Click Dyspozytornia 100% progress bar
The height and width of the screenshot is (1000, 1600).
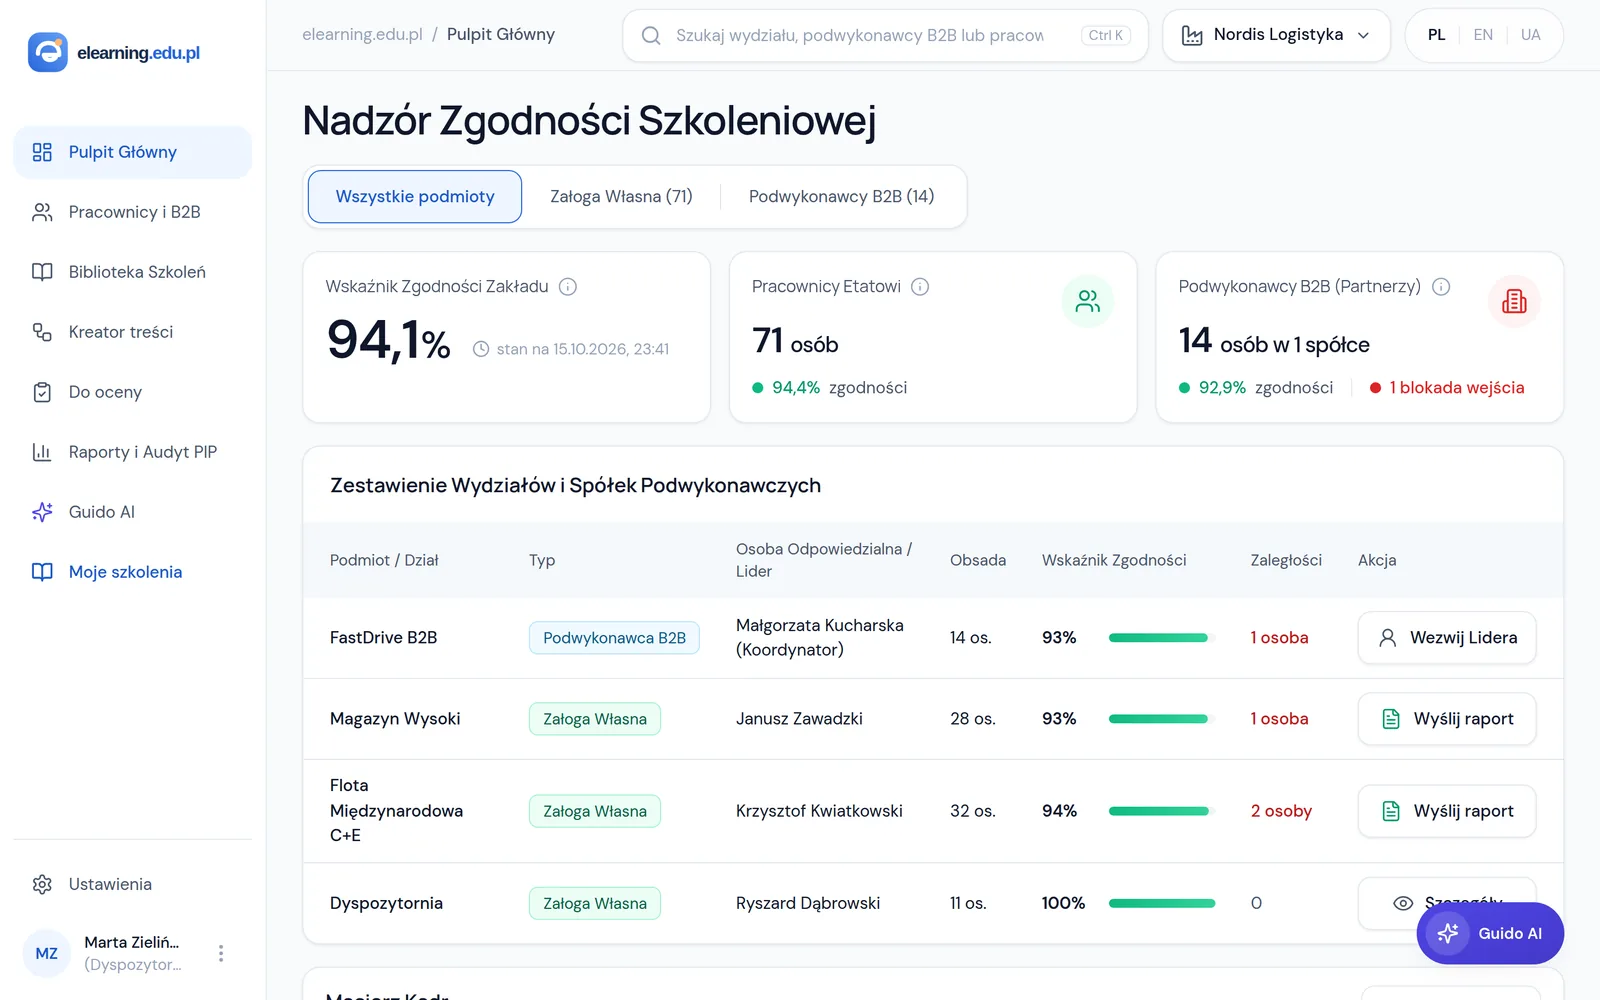(1161, 903)
